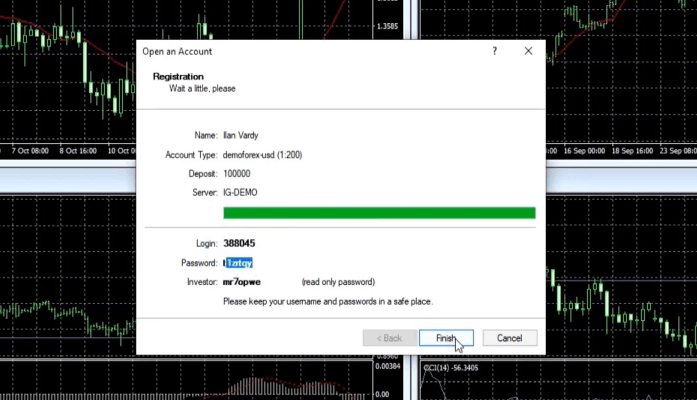
Task: Open help with the question mark icon
Action: click(494, 51)
